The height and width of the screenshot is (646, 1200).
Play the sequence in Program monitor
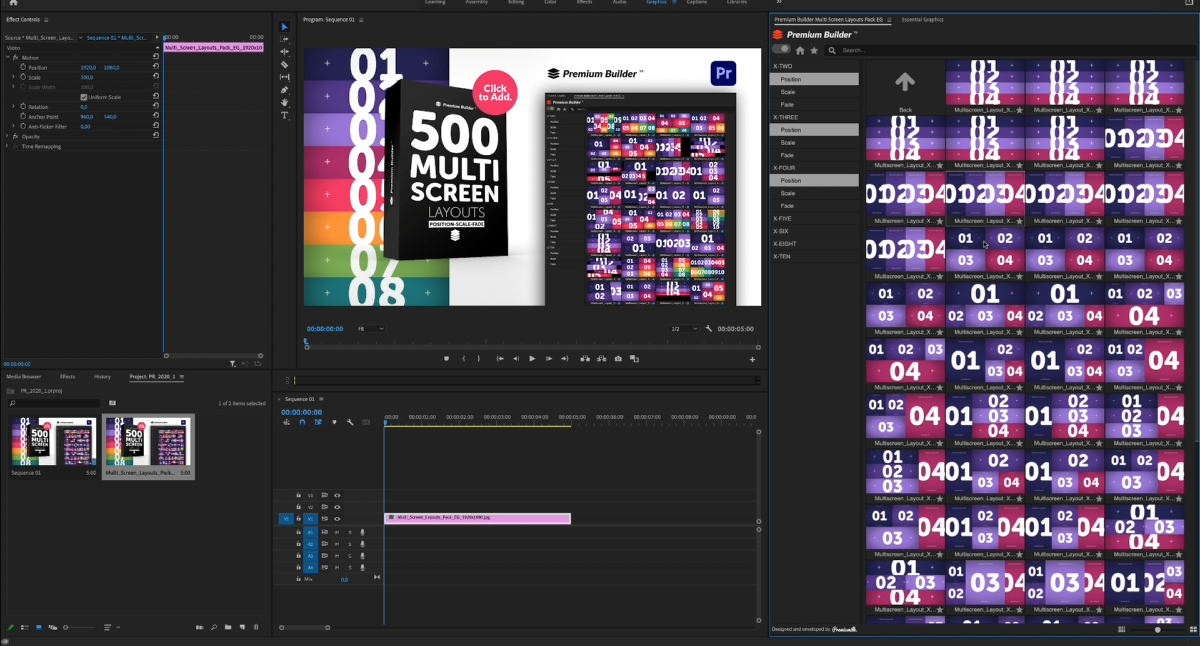pyautogui.click(x=532, y=359)
